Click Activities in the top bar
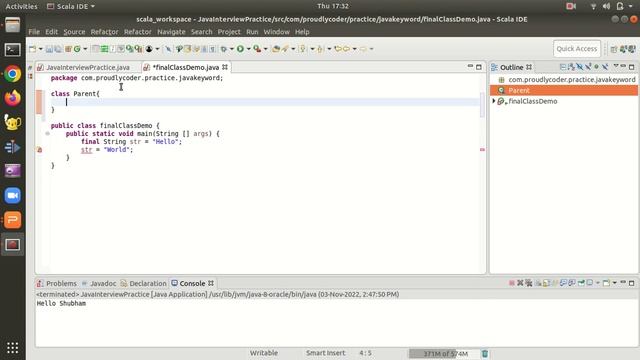Image resolution: width=640 pixels, height=360 pixels. pyautogui.click(x=21, y=6)
